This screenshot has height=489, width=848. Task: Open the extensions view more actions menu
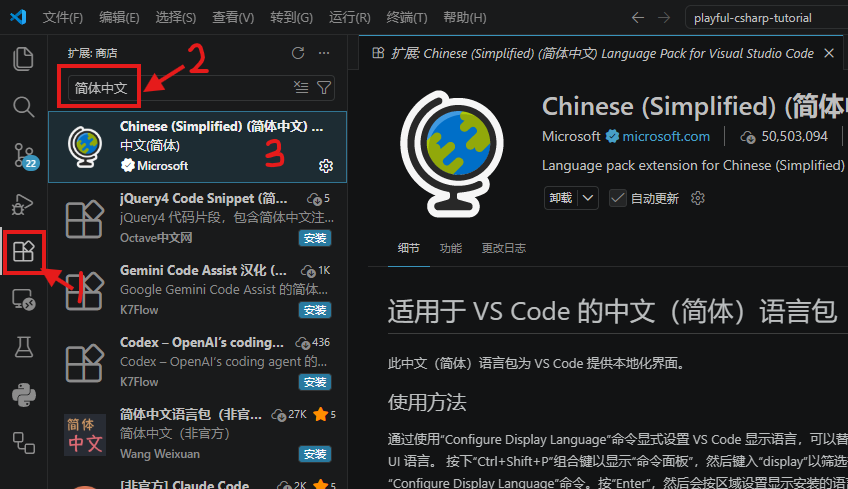point(324,53)
